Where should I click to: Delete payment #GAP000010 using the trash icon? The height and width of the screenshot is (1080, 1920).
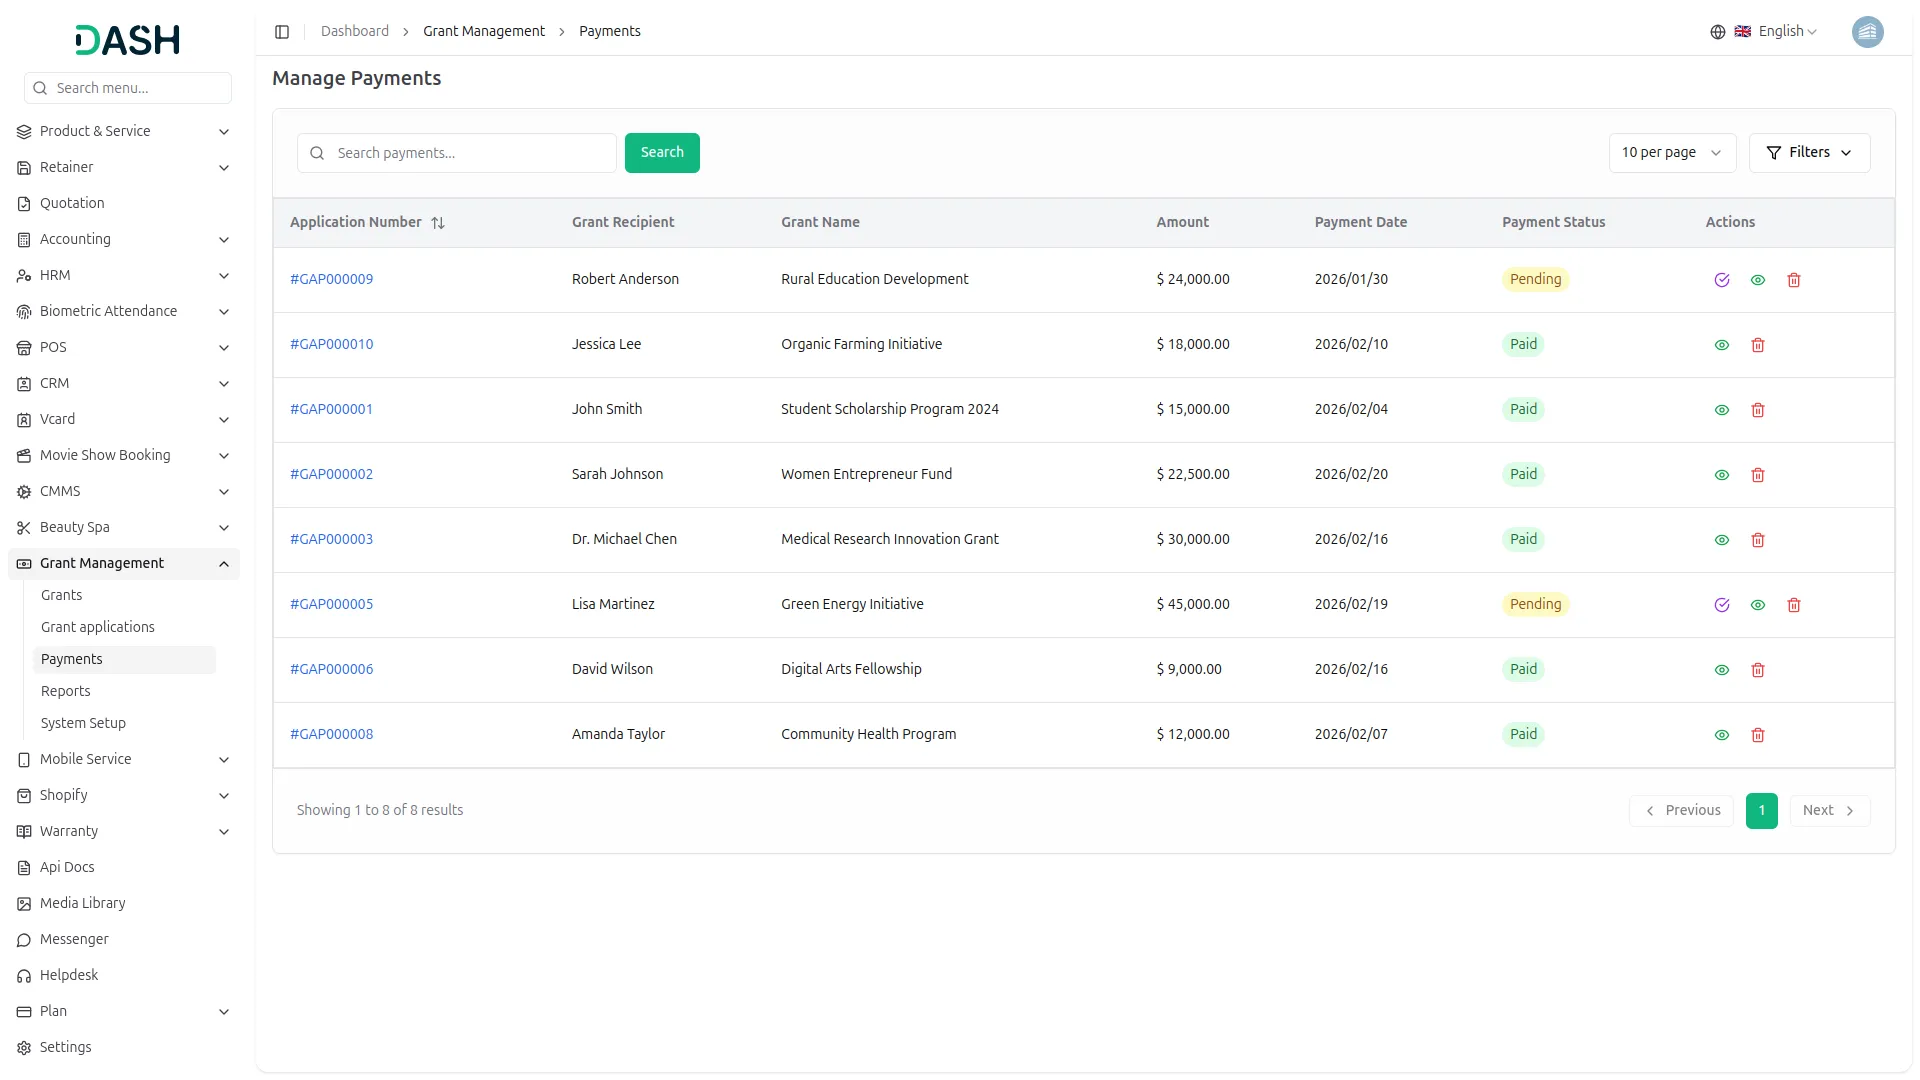point(1758,344)
